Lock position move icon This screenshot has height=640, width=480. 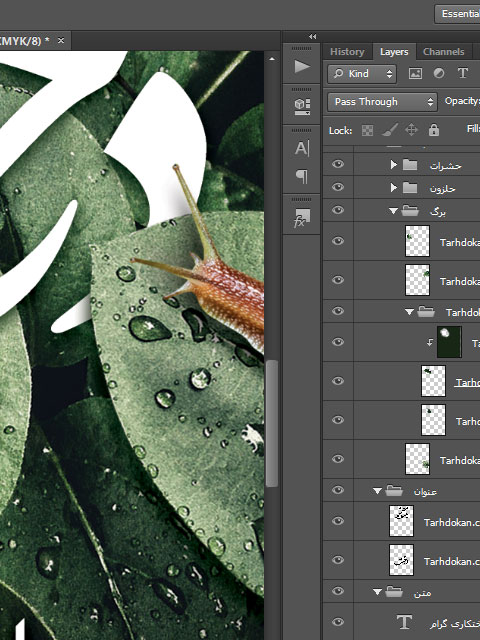pyautogui.click(x=411, y=130)
